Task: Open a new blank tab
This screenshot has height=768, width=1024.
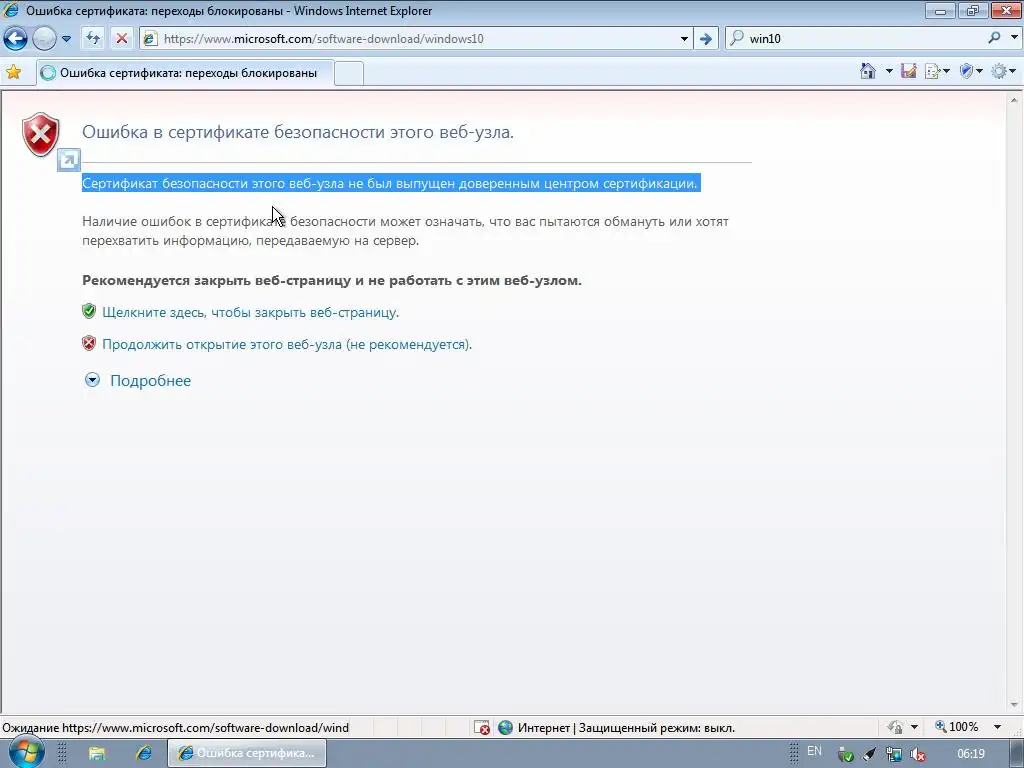Action: pyautogui.click(x=349, y=73)
